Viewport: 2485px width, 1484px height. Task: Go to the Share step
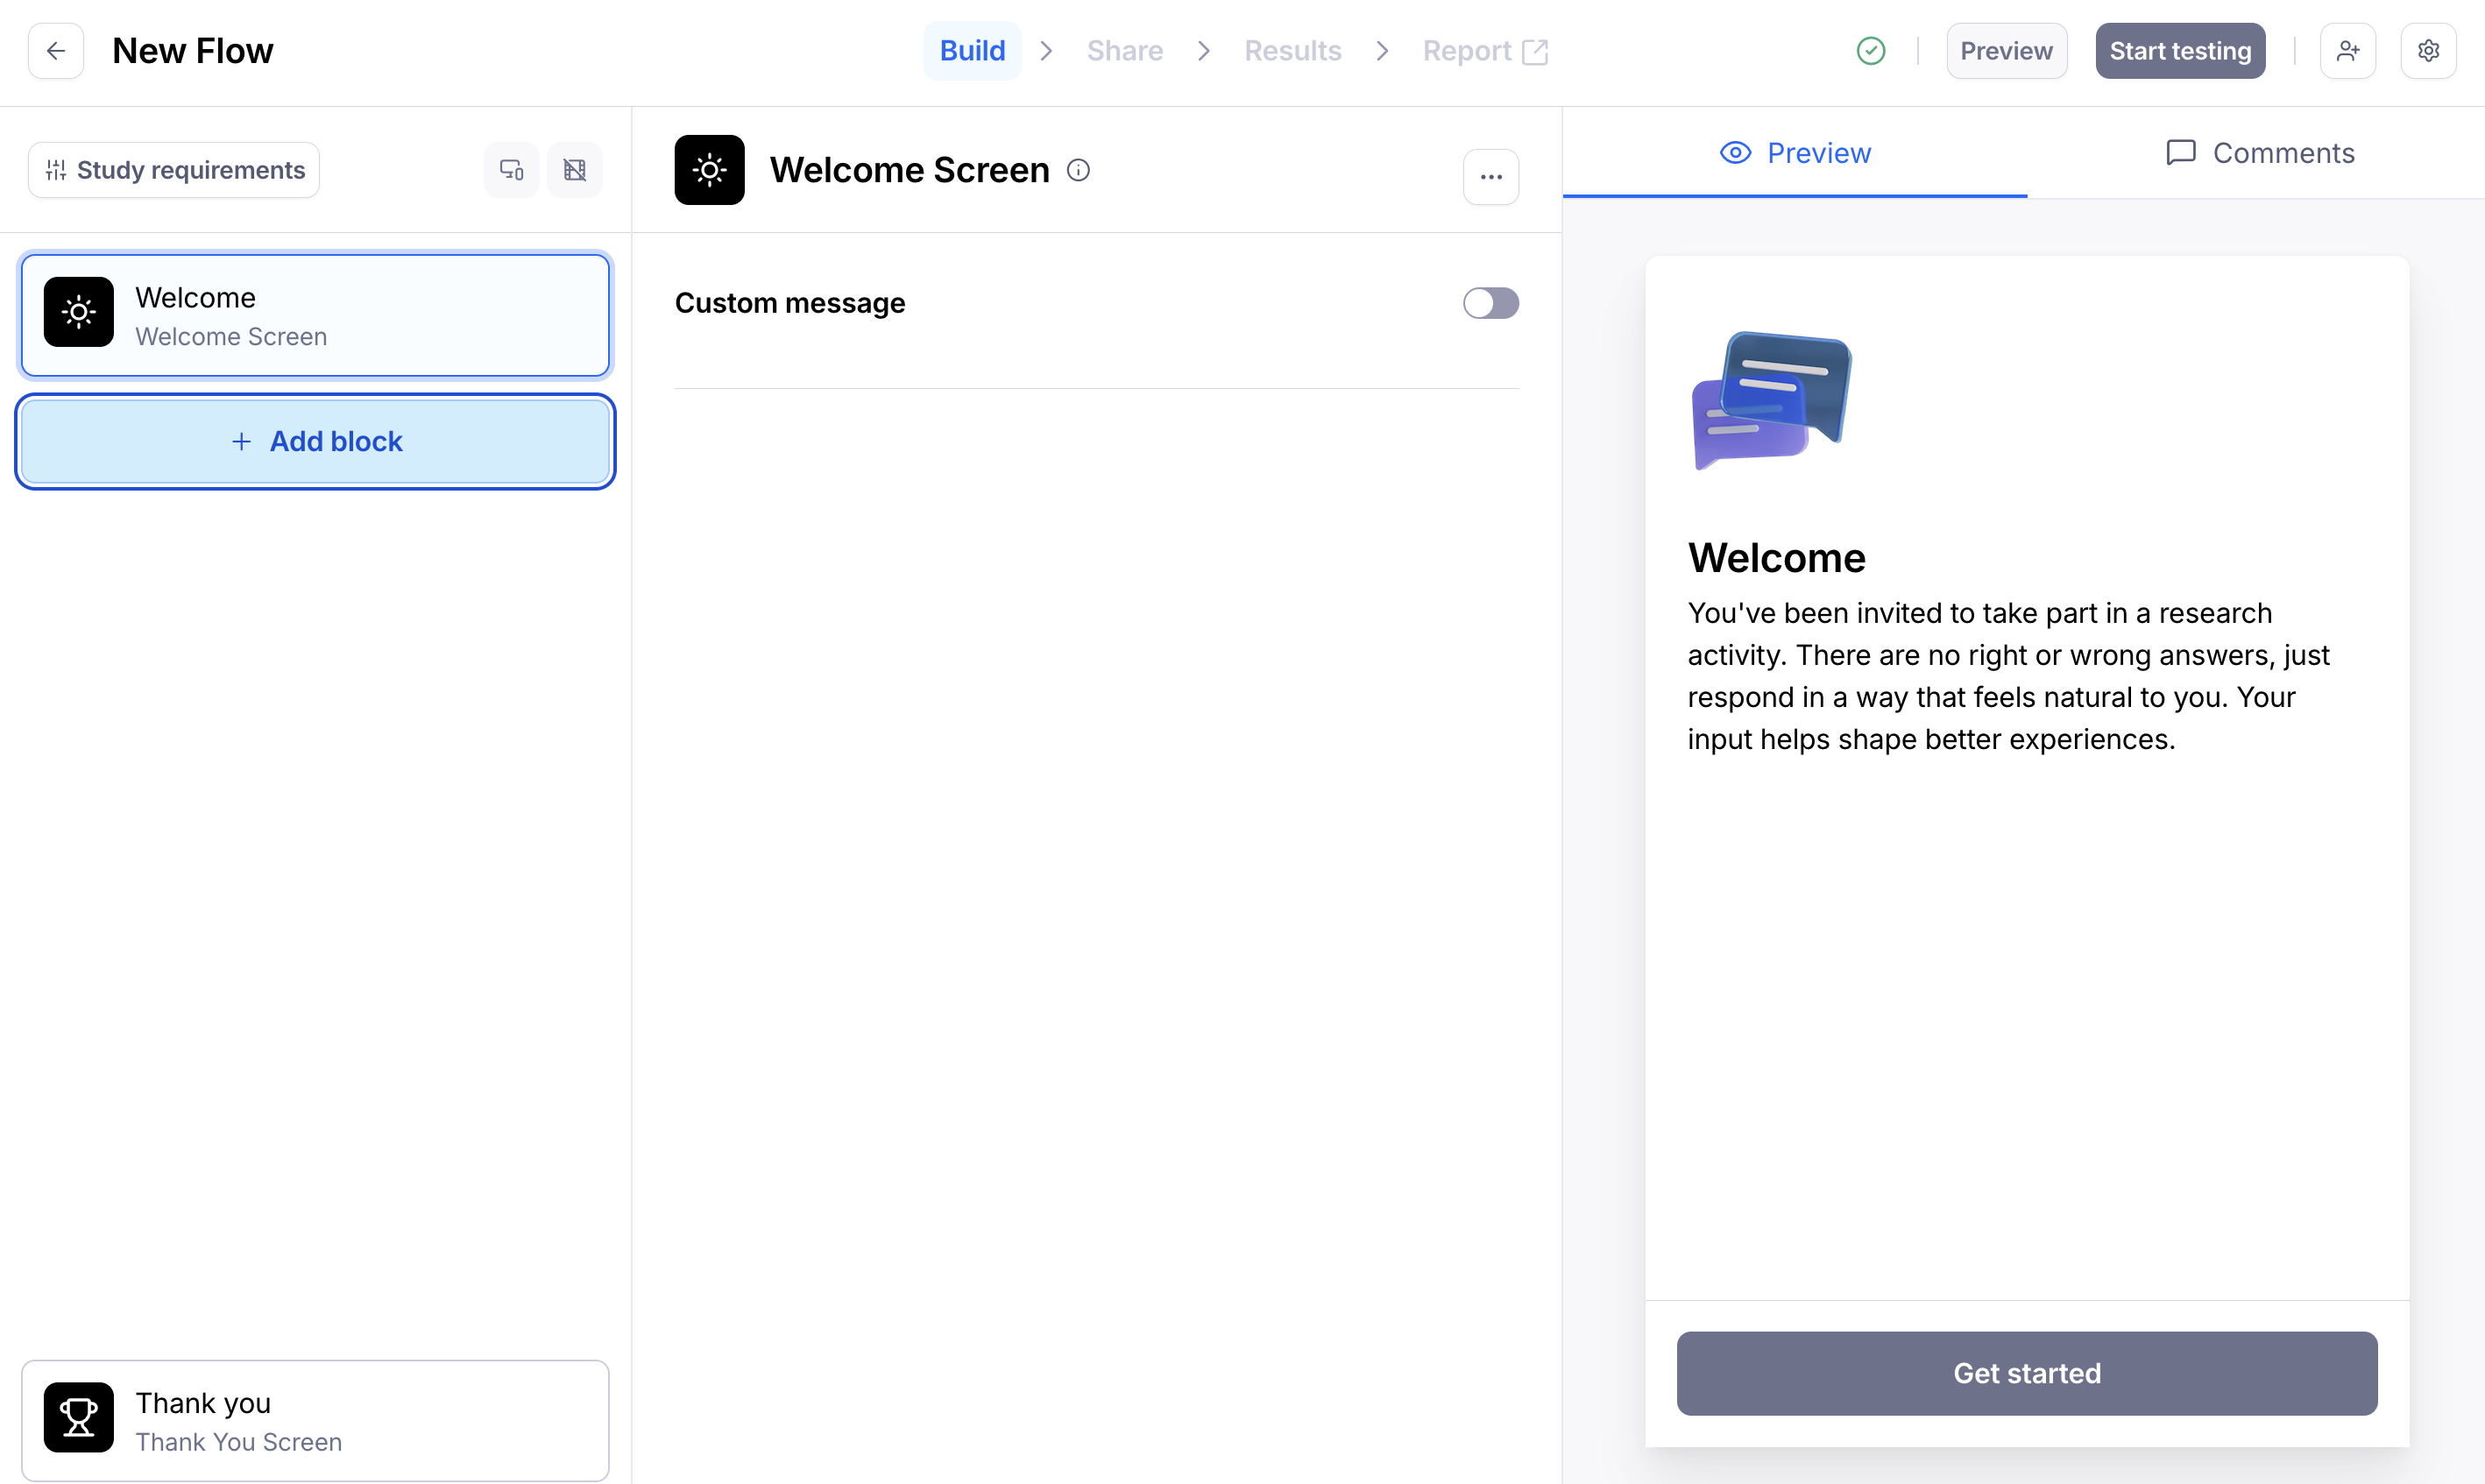pyautogui.click(x=1124, y=51)
